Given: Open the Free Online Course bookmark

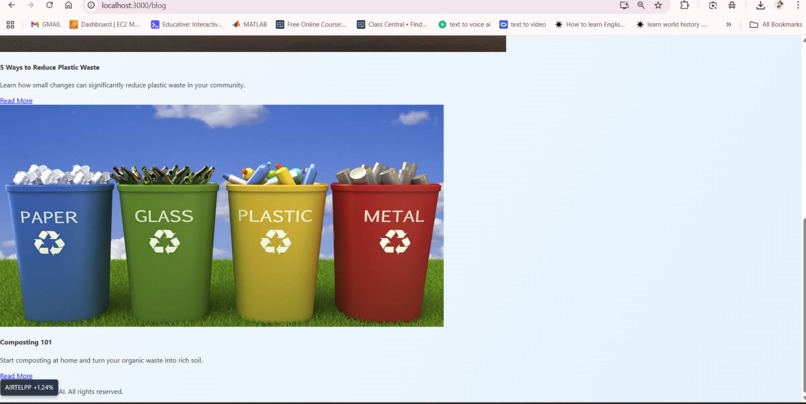Looking at the screenshot, I should (x=312, y=24).
